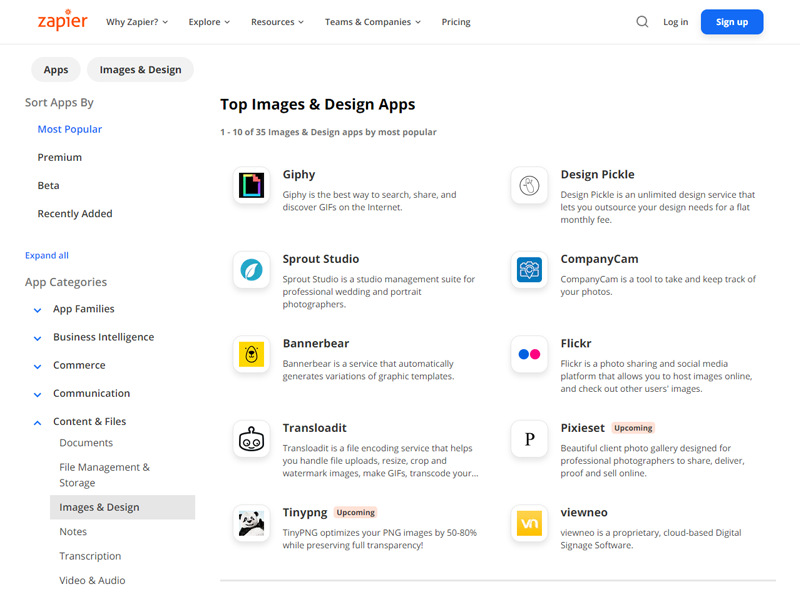Open the Sprout Studio title link
Image resolution: width=800 pixels, height=600 pixels.
[x=321, y=259]
